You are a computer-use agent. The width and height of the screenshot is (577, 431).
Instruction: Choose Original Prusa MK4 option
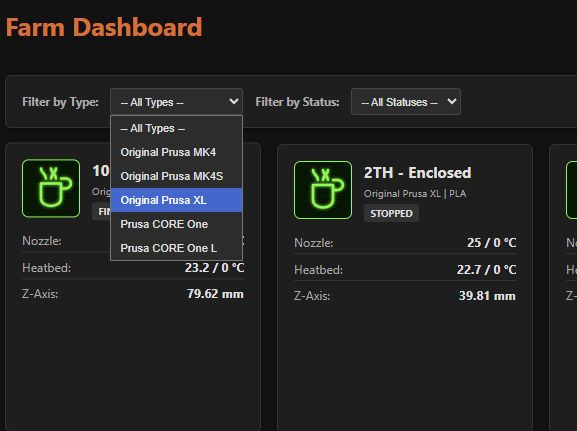pyautogui.click(x=176, y=152)
